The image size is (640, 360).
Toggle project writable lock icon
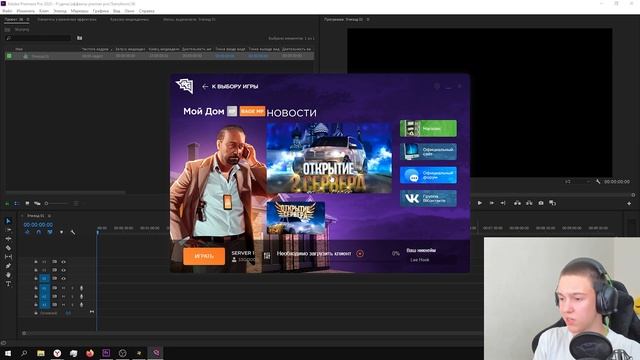7,203
